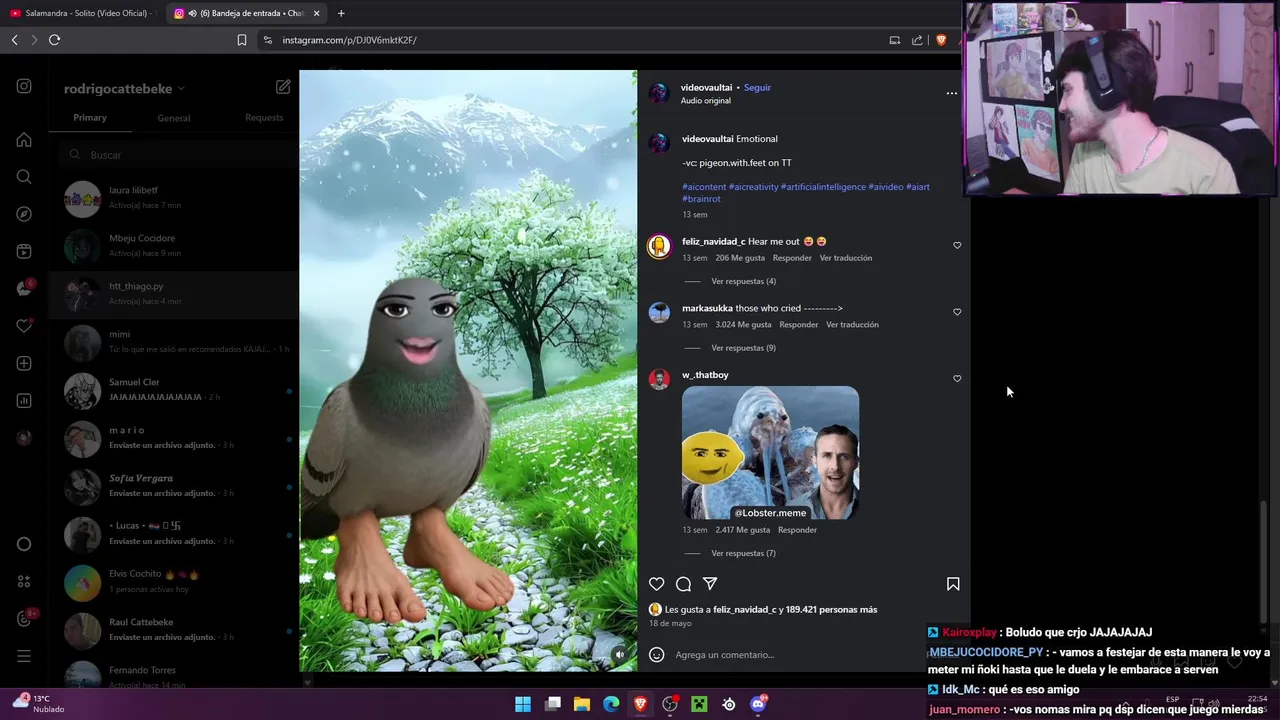Bookmark this page in the address bar
This screenshot has width=1280, height=720.
[x=242, y=40]
